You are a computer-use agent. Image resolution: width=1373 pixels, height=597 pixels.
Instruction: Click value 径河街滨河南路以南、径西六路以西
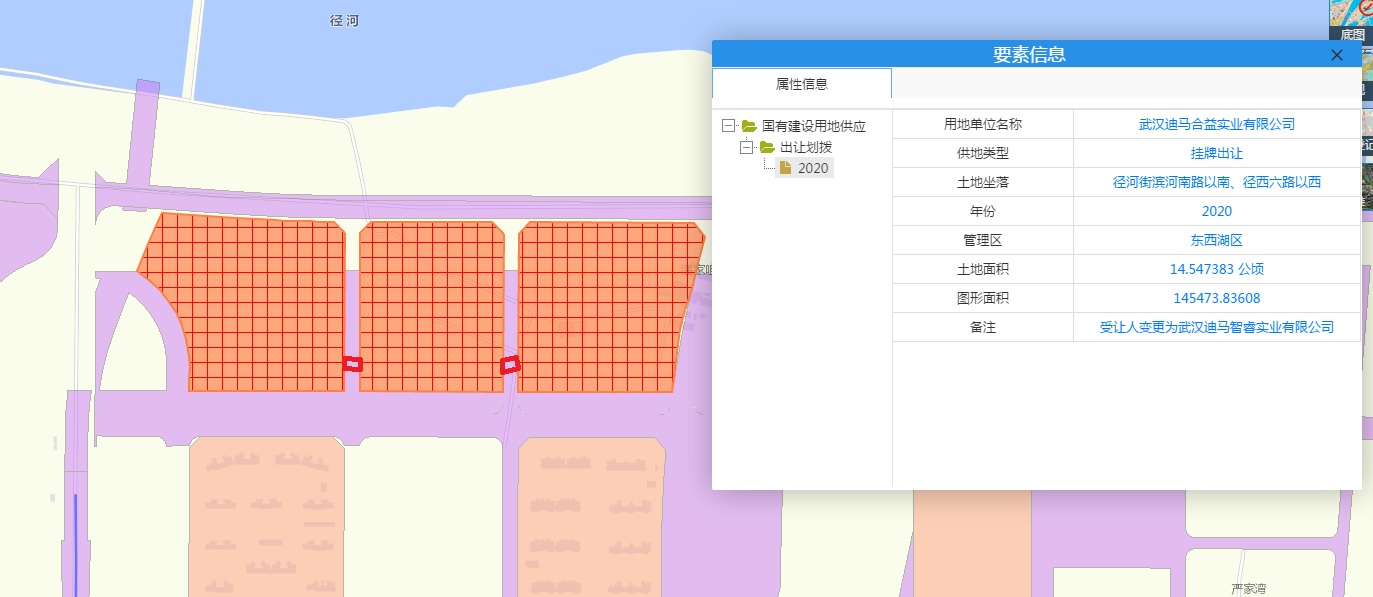1217,182
